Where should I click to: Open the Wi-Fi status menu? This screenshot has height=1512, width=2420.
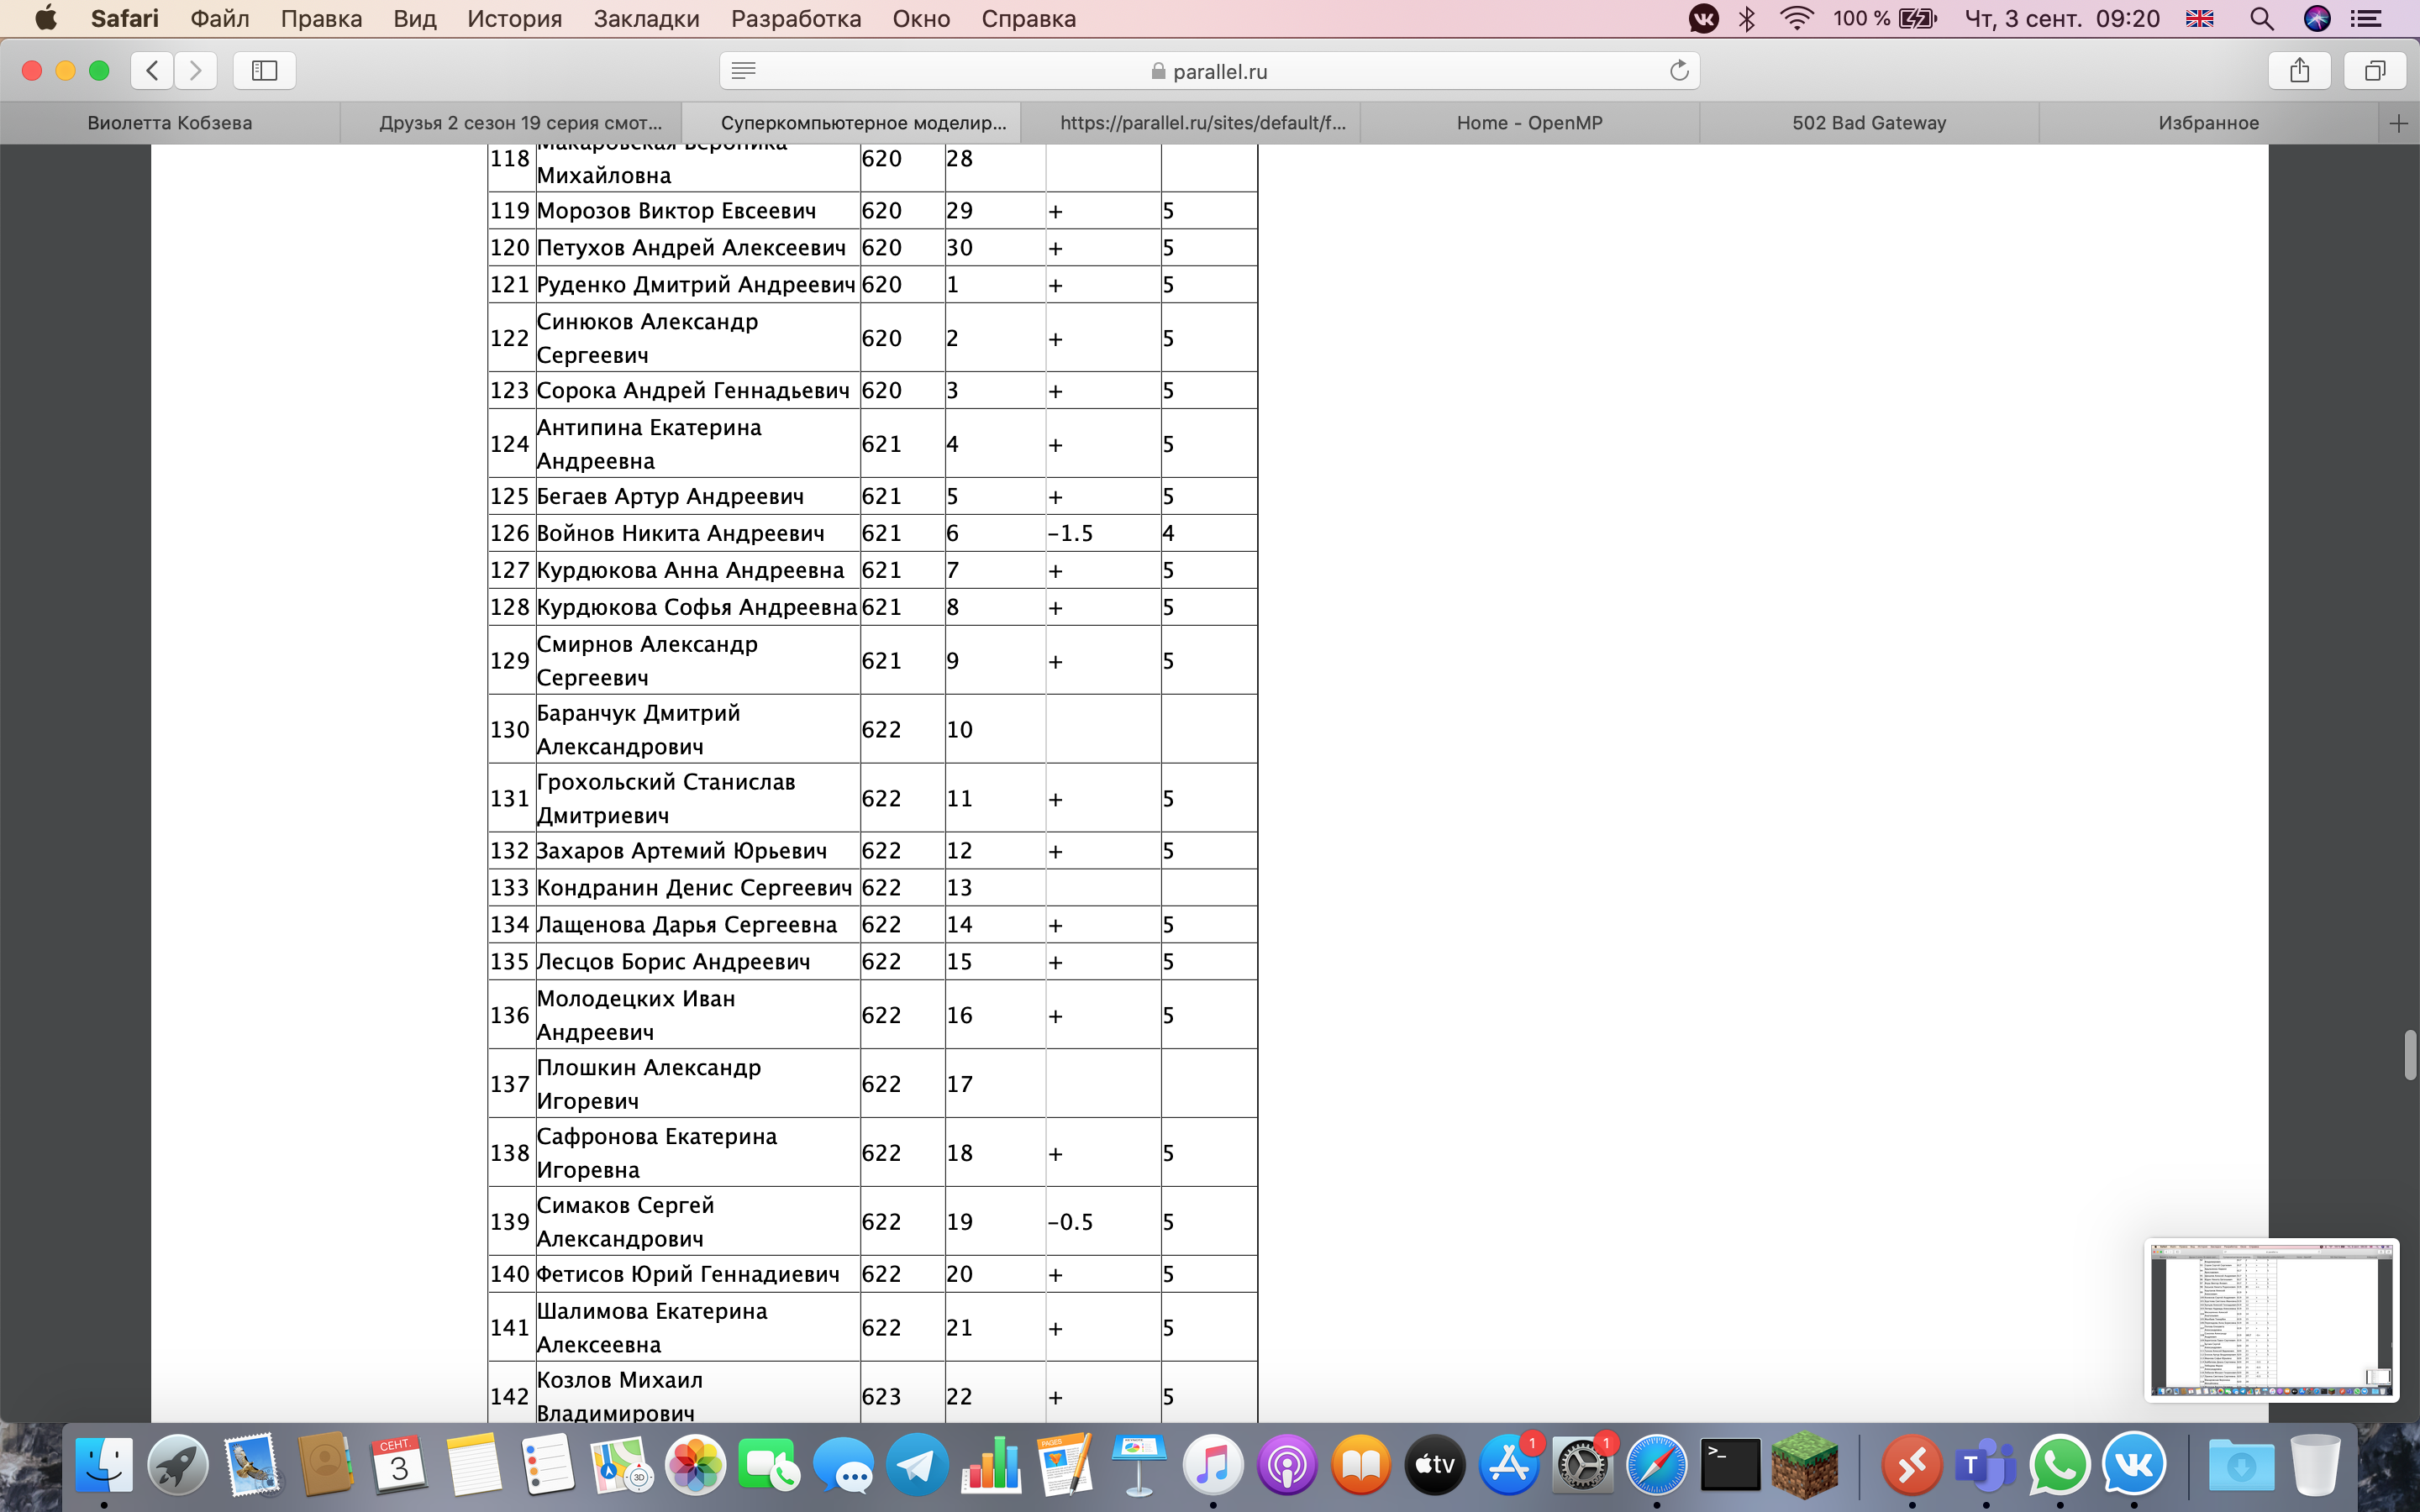point(1797,18)
